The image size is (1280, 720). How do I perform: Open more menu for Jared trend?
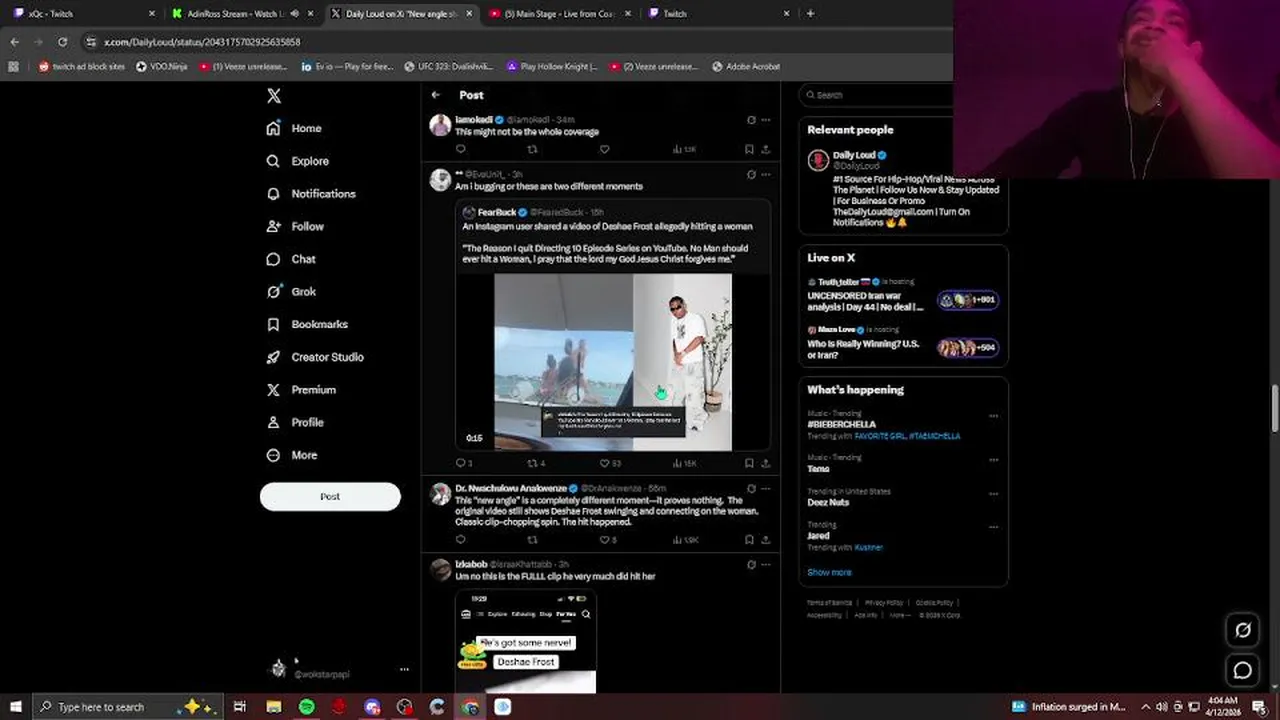(x=993, y=527)
